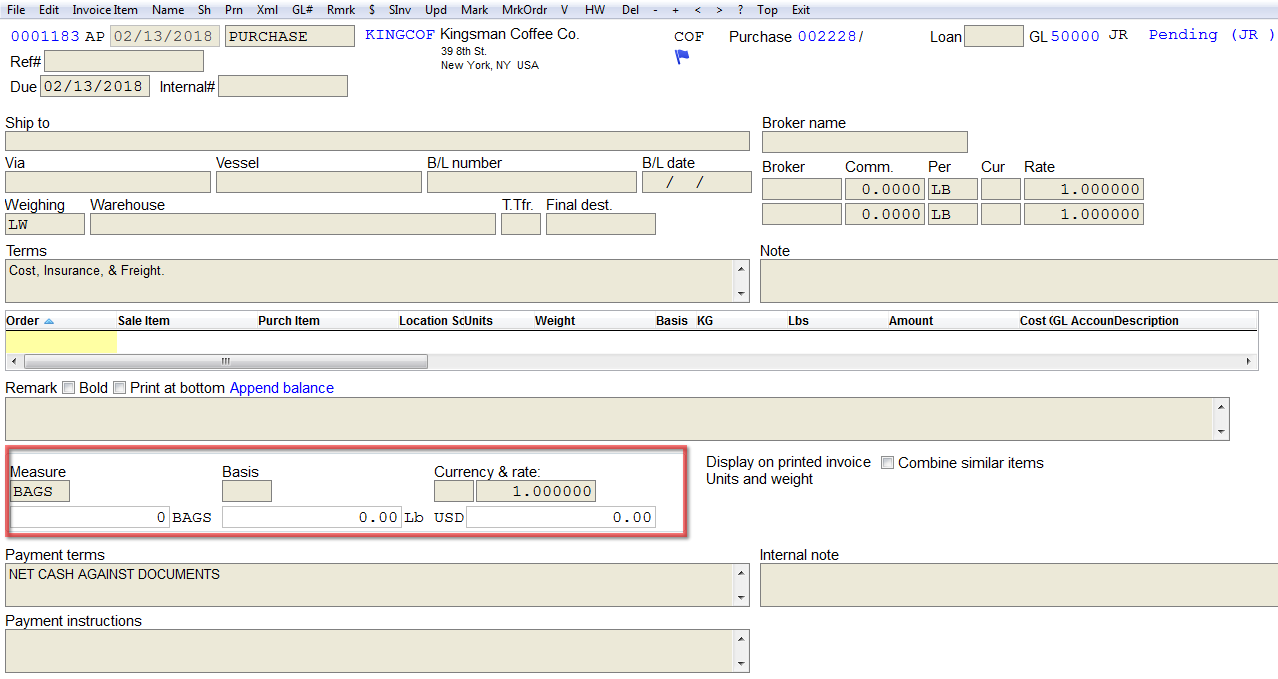
Task: Click the Order column sort arrow
Action: point(49,321)
